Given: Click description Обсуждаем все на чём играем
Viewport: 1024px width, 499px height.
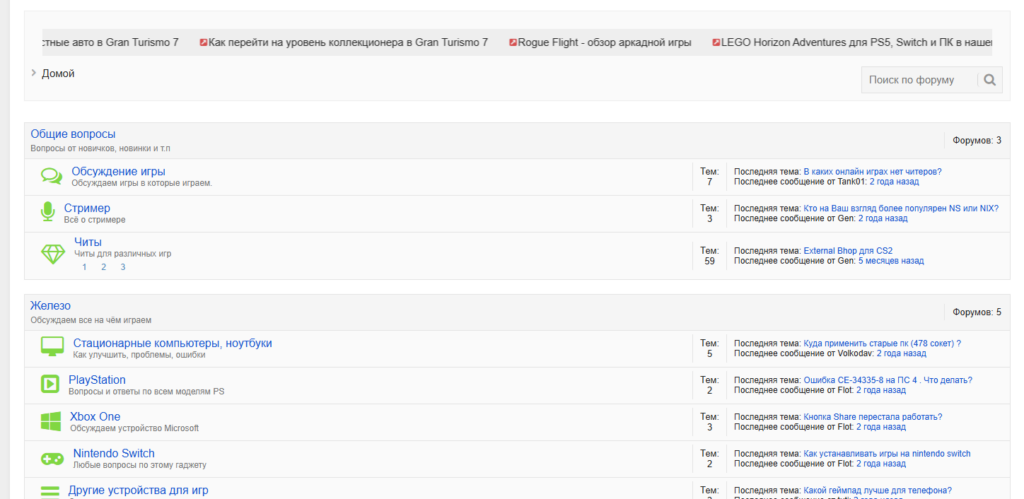Looking at the screenshot, I should pyautogui.click(x=91, y=320).
